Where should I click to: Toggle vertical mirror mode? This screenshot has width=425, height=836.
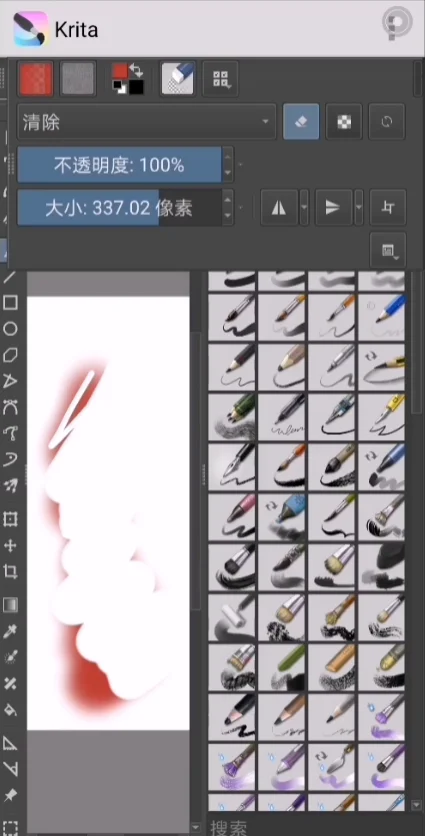333,207
